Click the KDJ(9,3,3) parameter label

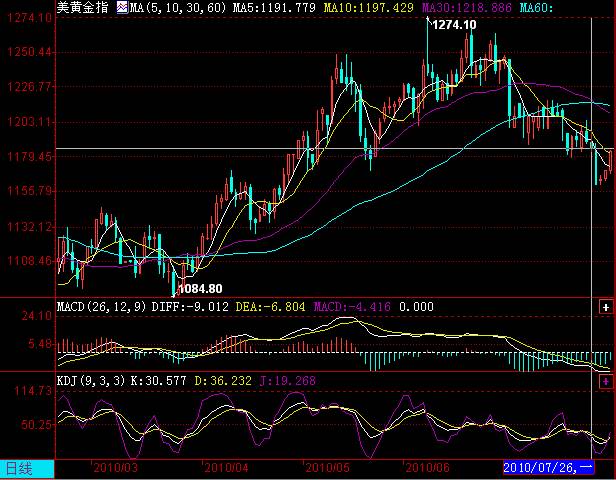click(91, 381)
